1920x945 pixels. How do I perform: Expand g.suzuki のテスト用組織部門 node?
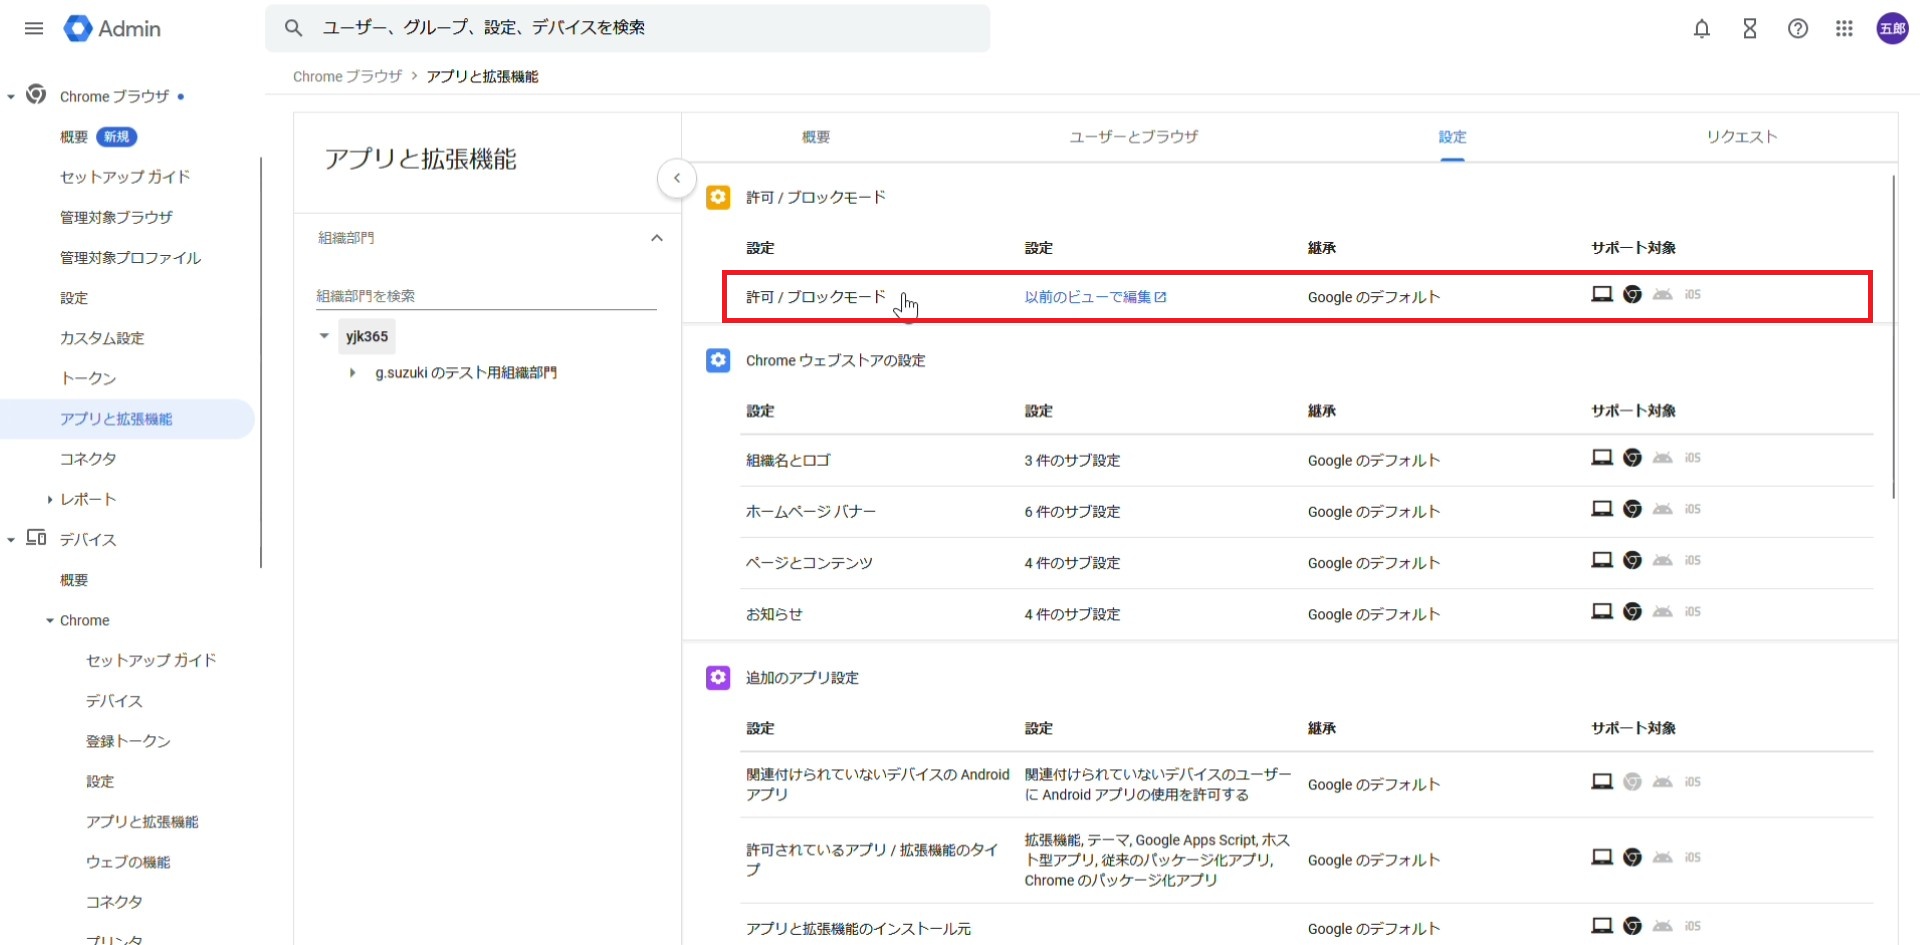point(352,373)
